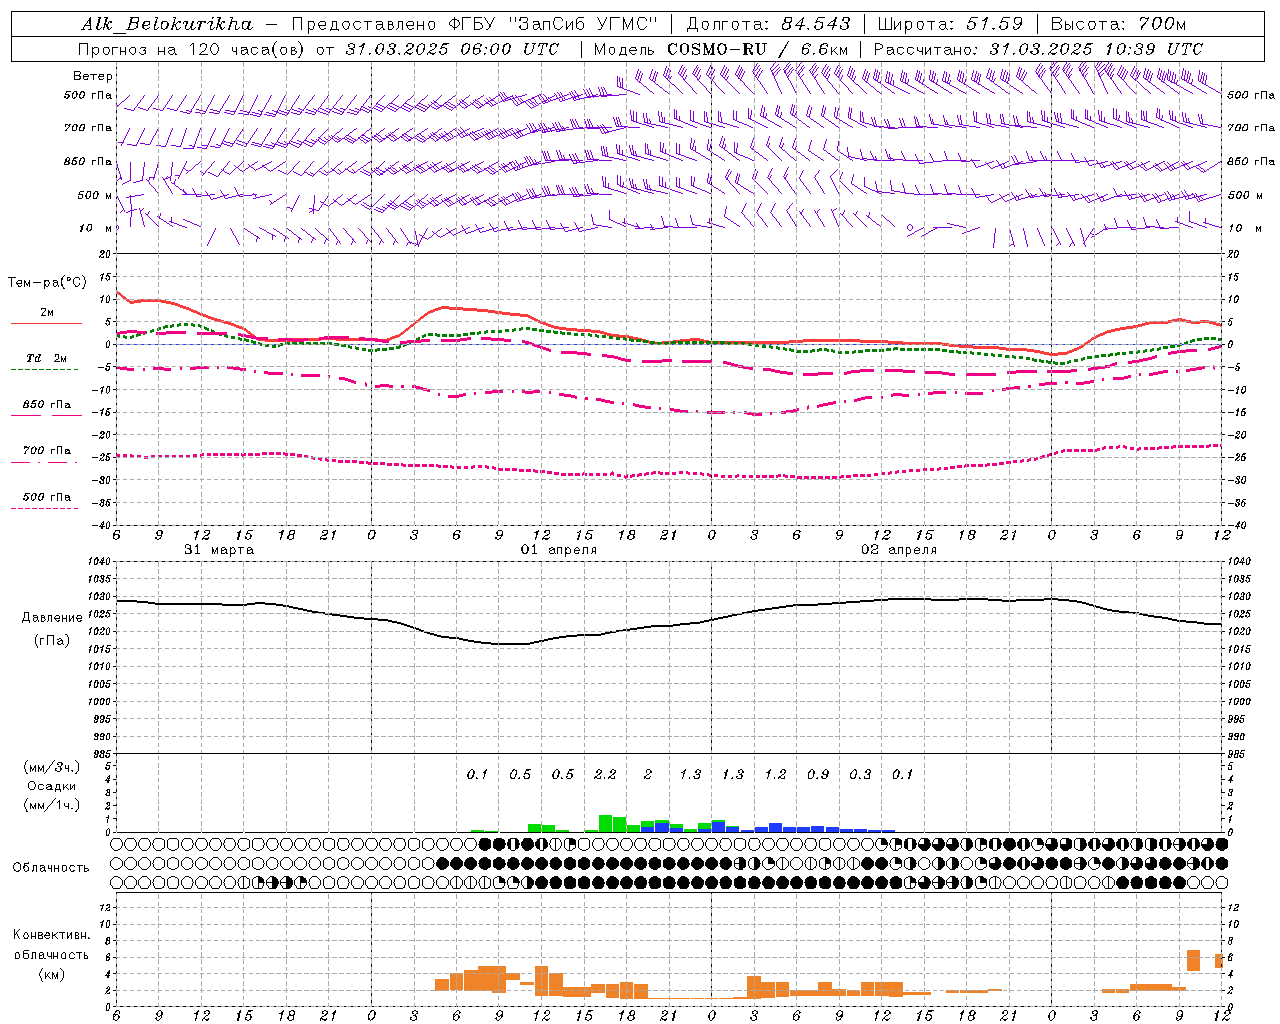Click the '31 марта' date label
1280x1024 pixels.
tap(219, 550)
